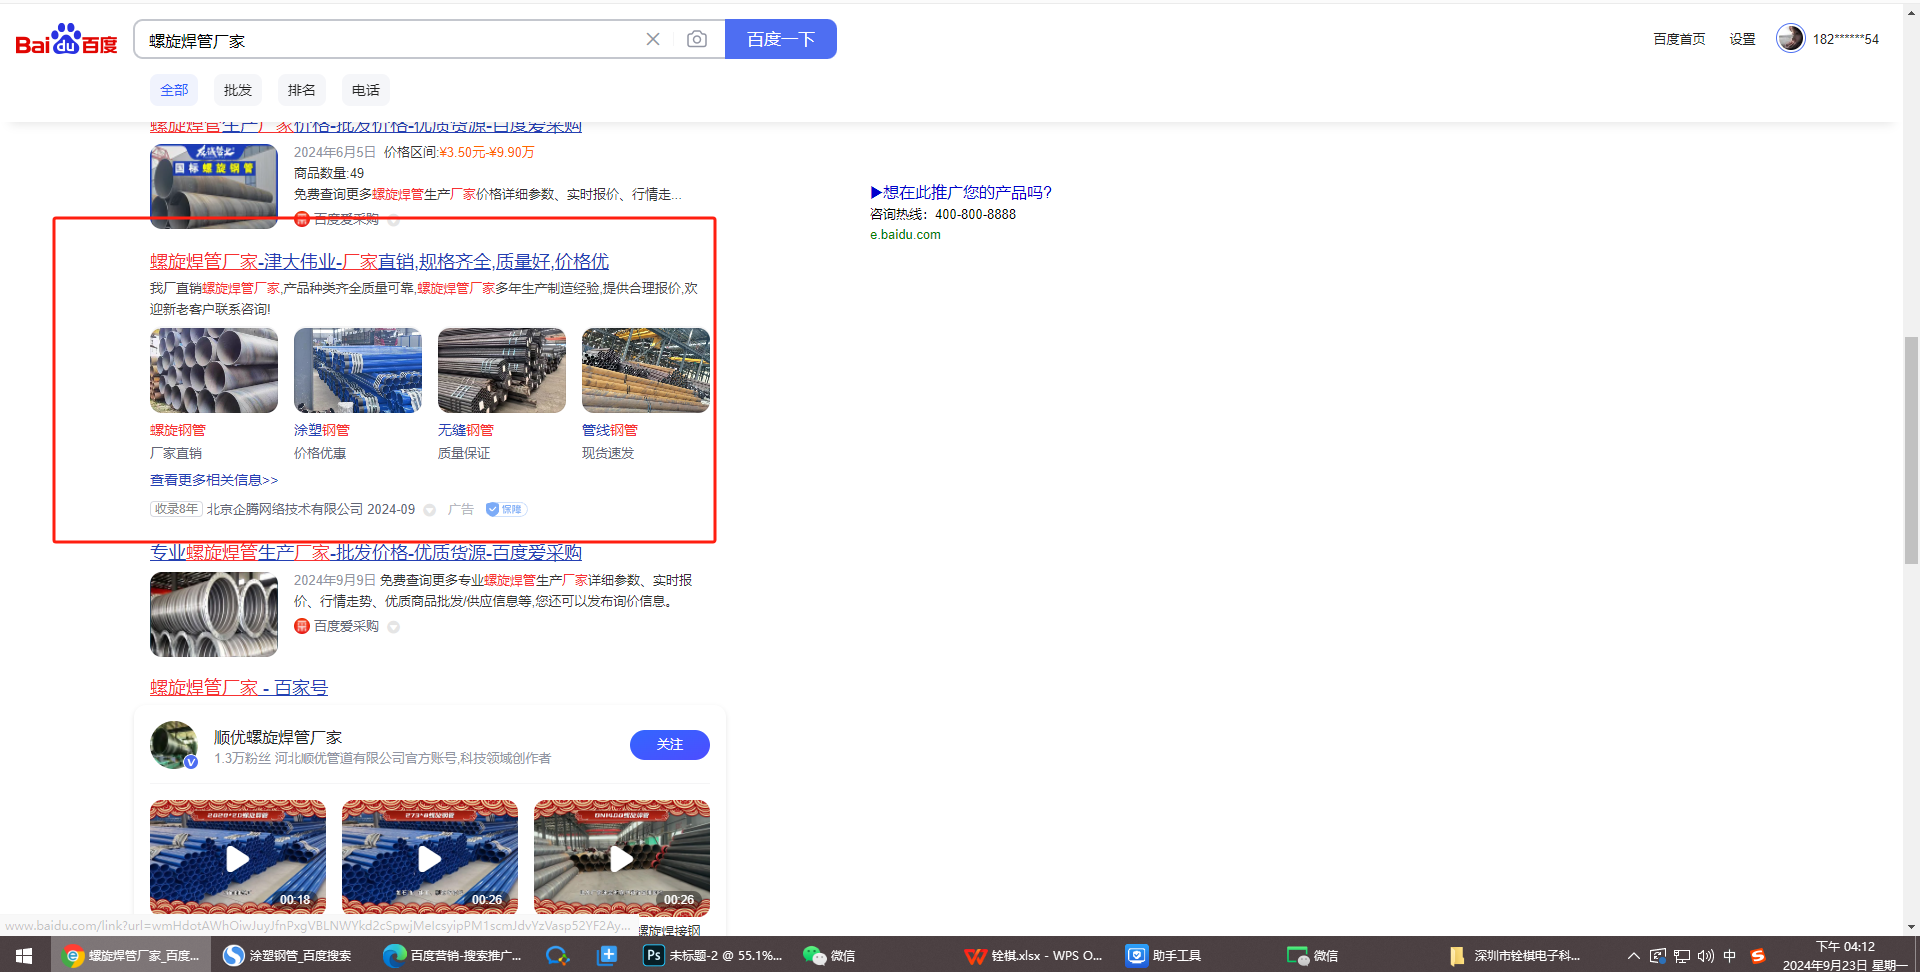Open WPS 铨棋.xlsx from the taskbar
Viewport: 1920px width, 972px height.
pos(1034,955)
